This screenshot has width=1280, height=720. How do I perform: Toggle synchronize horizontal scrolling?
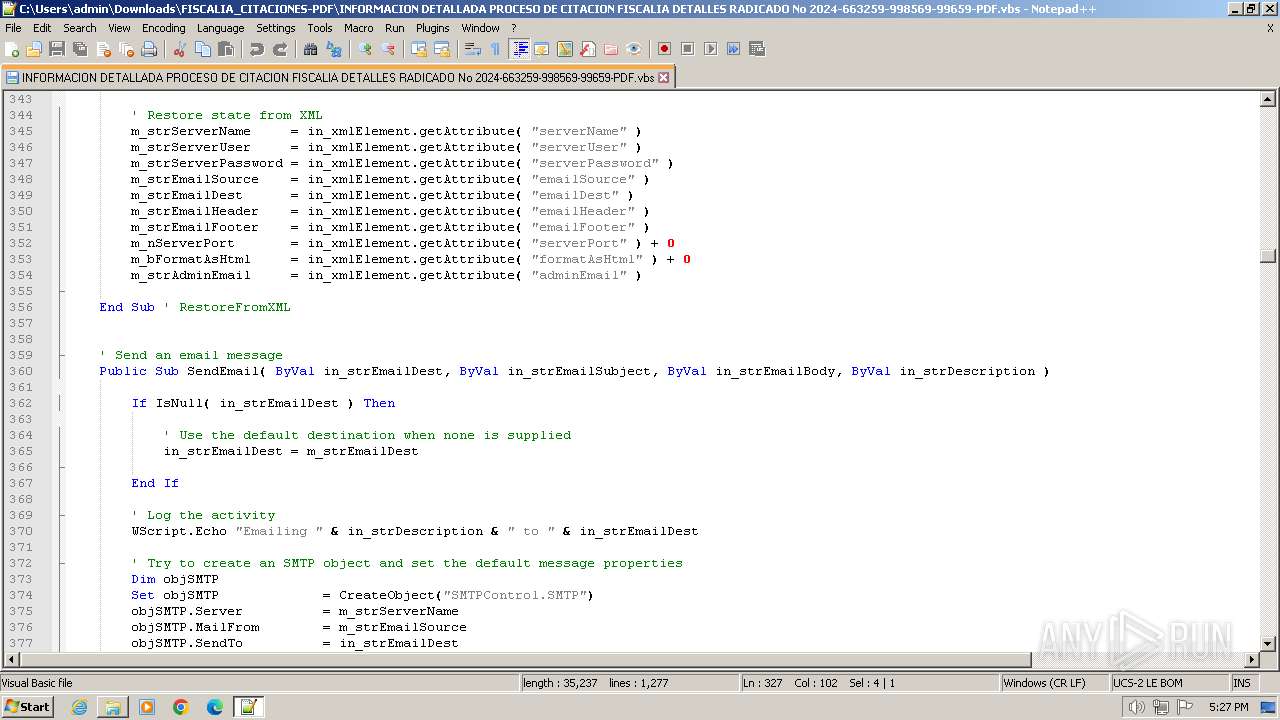click(442, 49)
